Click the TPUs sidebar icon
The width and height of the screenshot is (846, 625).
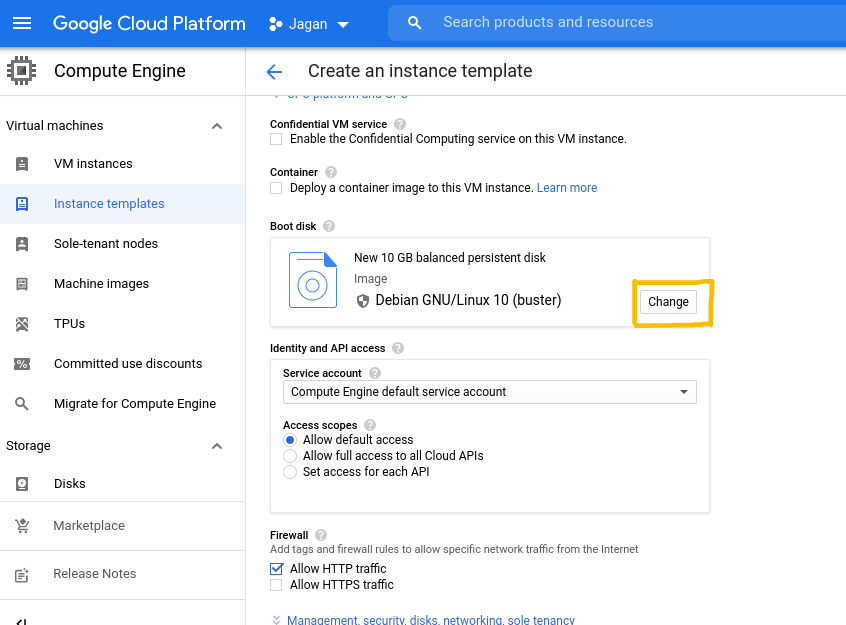(22, 324)
